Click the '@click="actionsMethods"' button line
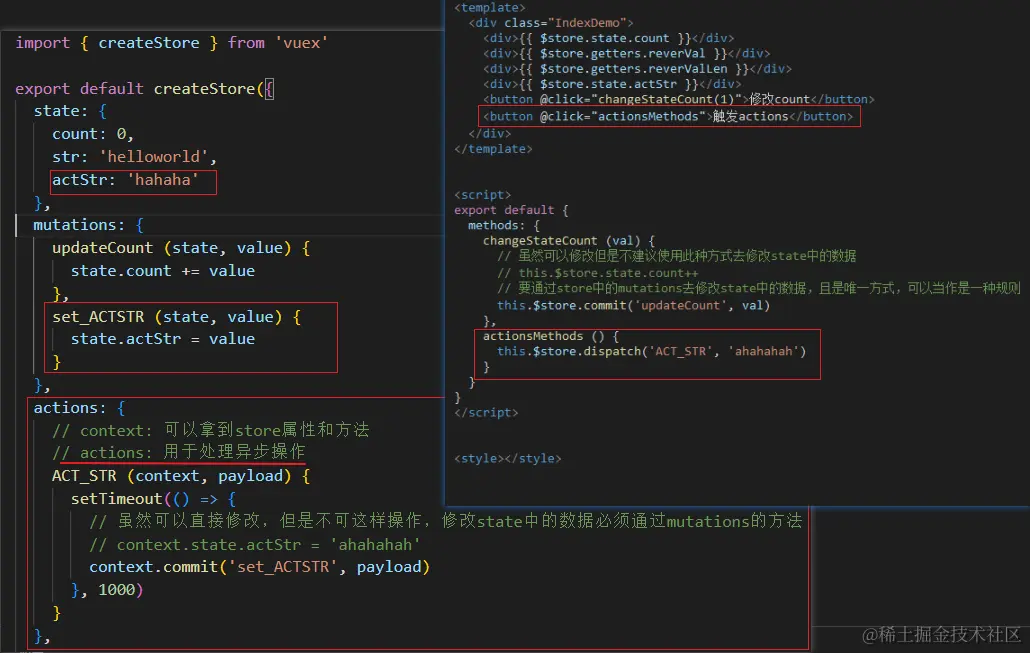 pos(668,116)
